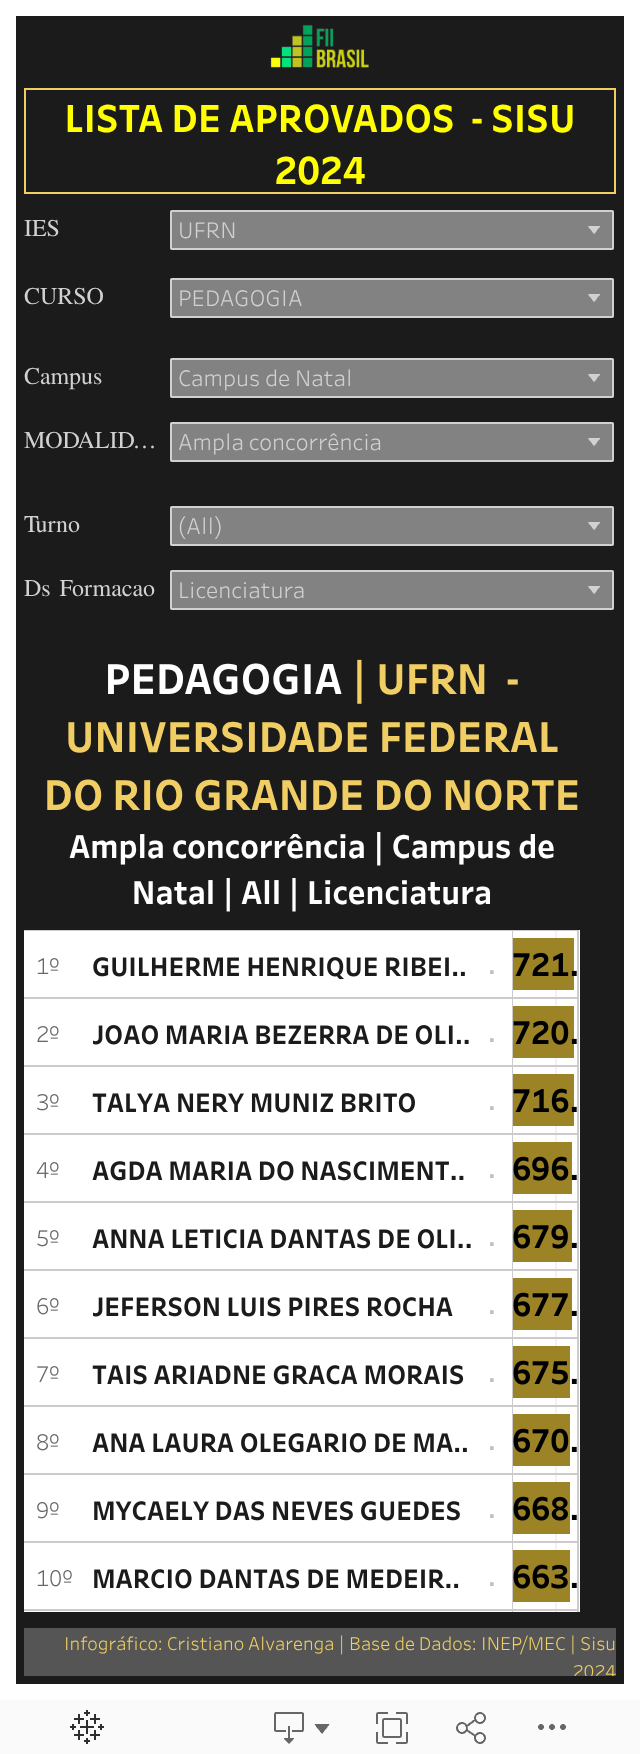Screen dimensions: 640x1754
Task: Open the Ds Formacao Licenciatura dropdown
Action: click(x=391, y=590)
